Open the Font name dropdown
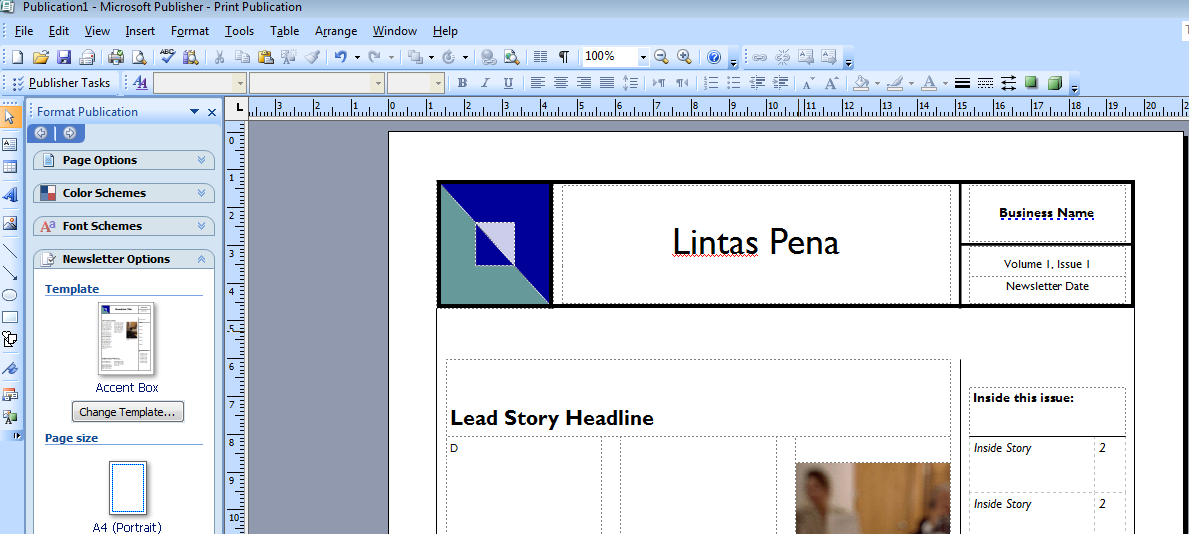The width and height of the screenshot is (1189, 534). tap(377, 83)
